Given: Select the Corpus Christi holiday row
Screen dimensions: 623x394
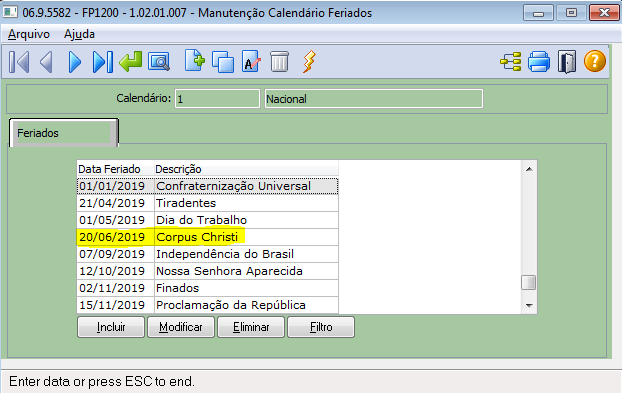Looking at the screenshot, I should click(x=207, y=237).
